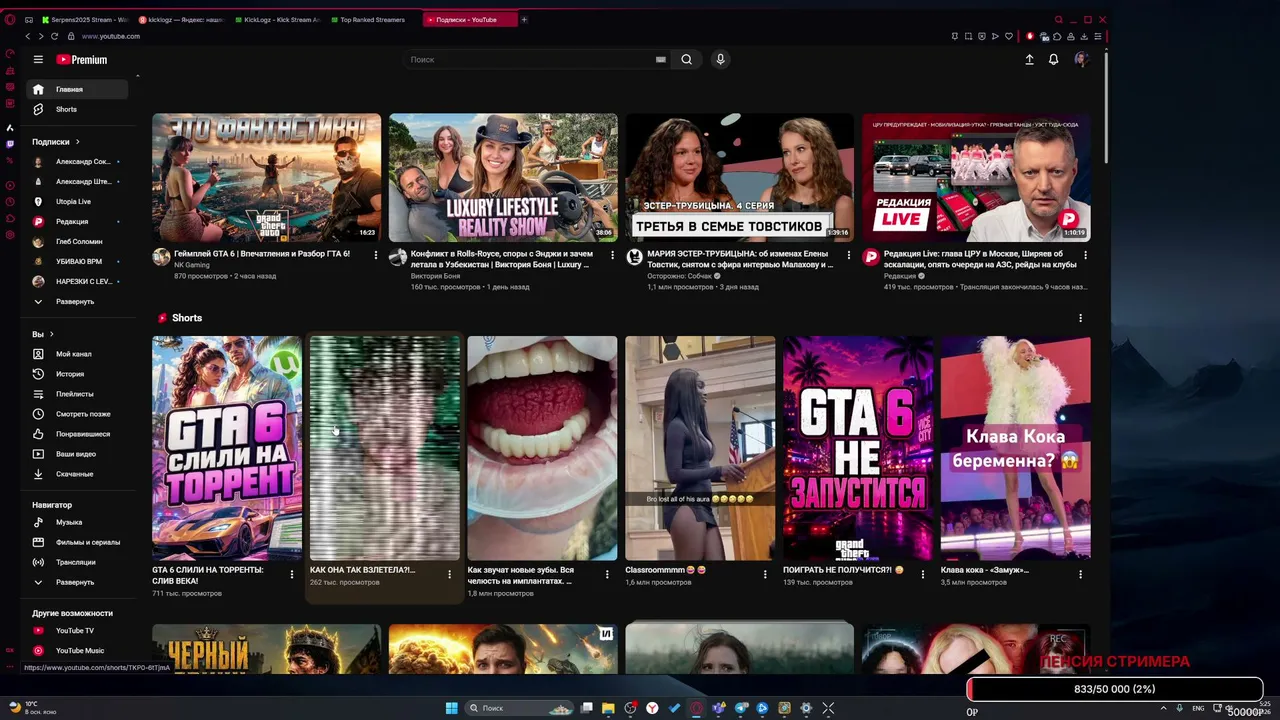Click the browser address bar URL
1280x720 pixels.
(x=110, y=36)
